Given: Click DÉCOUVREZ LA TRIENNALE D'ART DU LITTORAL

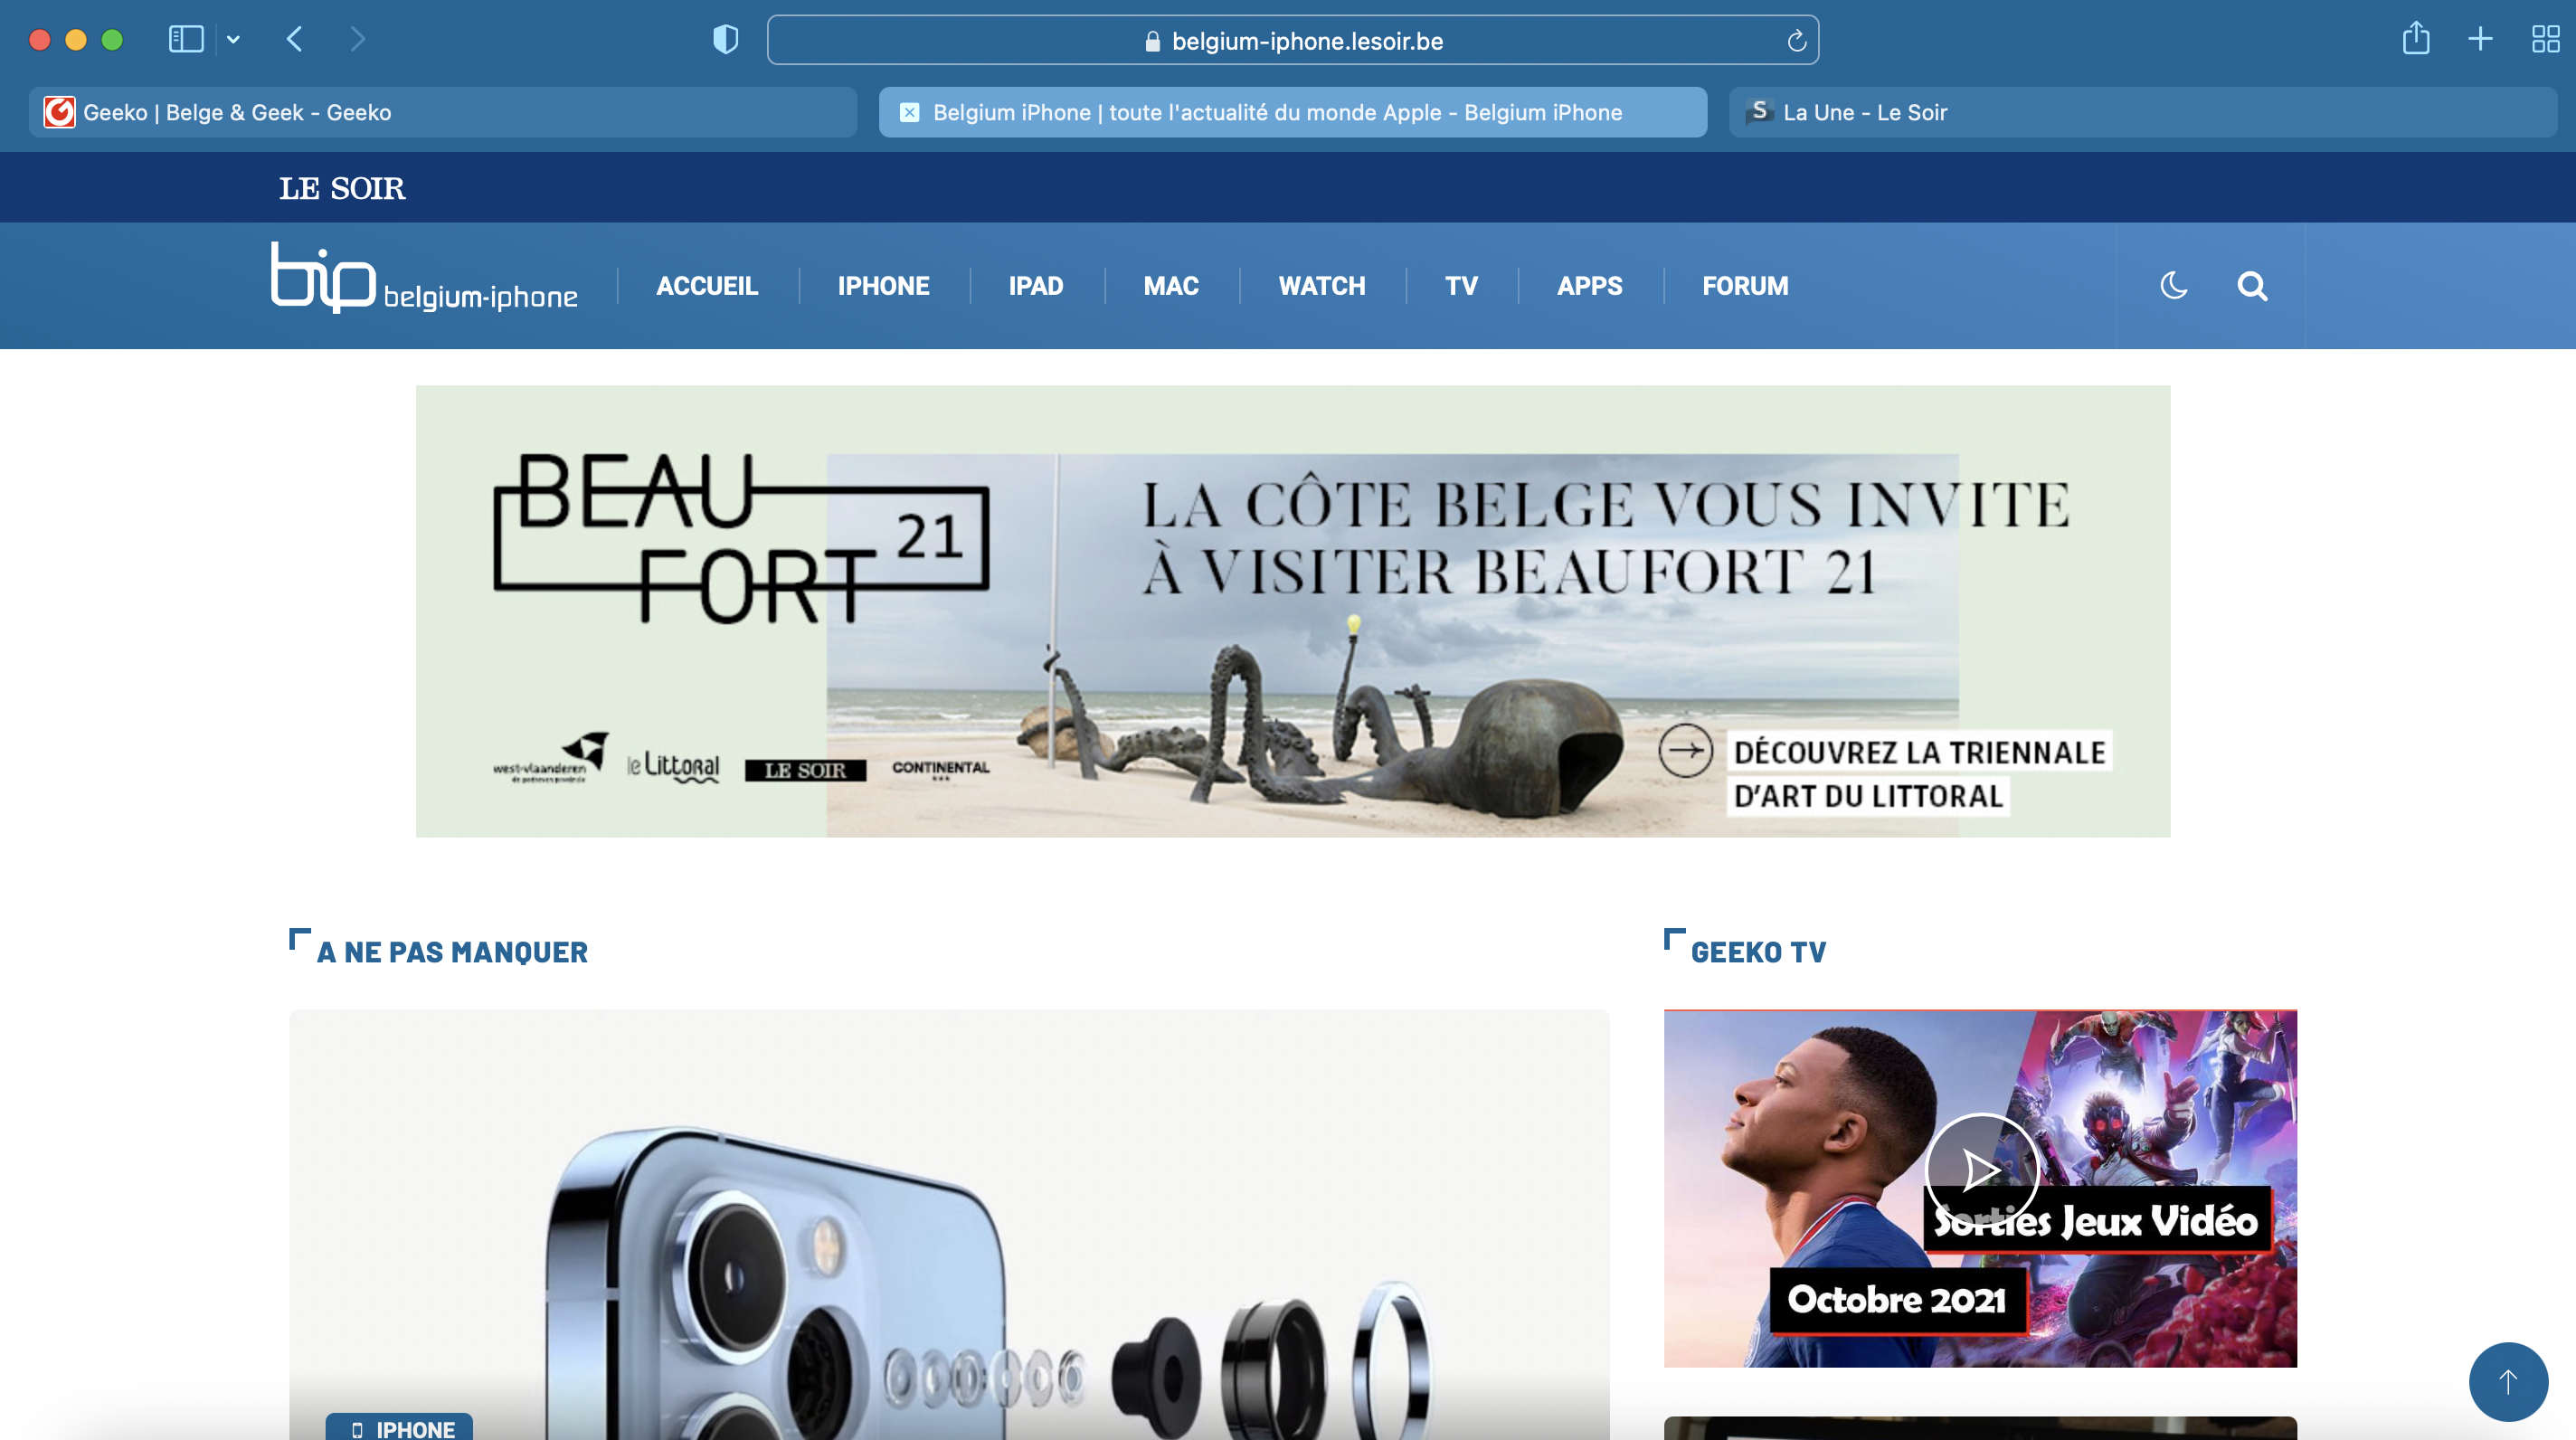Looking at the screenshot, I should click(1919, 774).
